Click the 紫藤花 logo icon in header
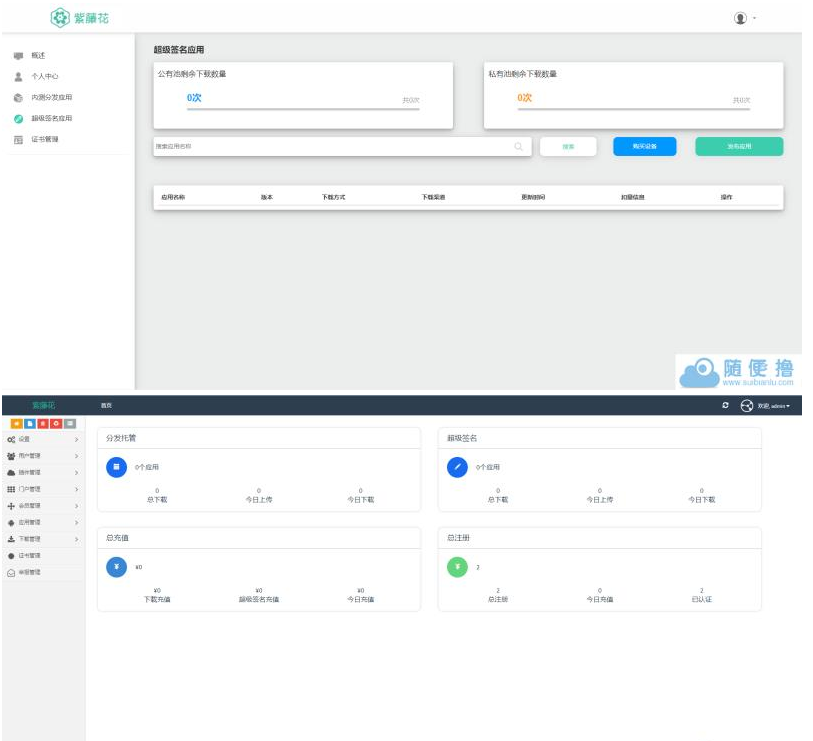The height and width of the screenshot is (741, 813). pos(60,18)
